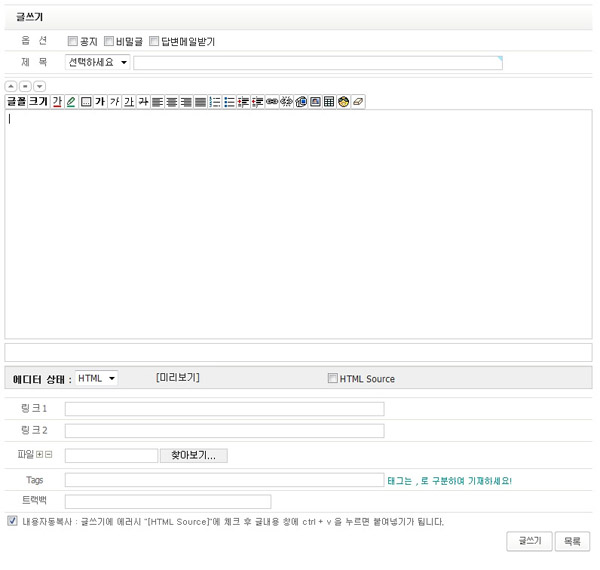Focus the 링크1 input field
Screen dimensions: 600x570
[x=225, y=409]
